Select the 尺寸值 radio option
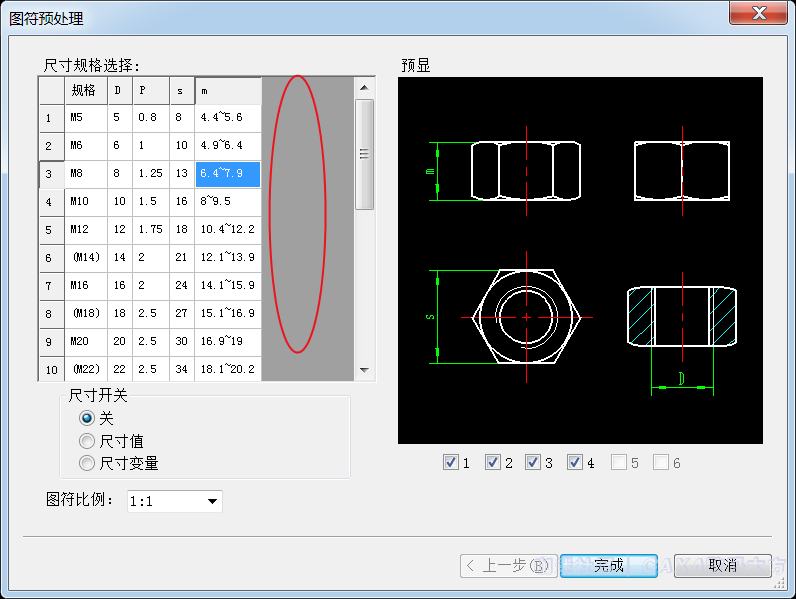Image resolution: width=796 pixels, height=599 pixels. tap(87, 441)
